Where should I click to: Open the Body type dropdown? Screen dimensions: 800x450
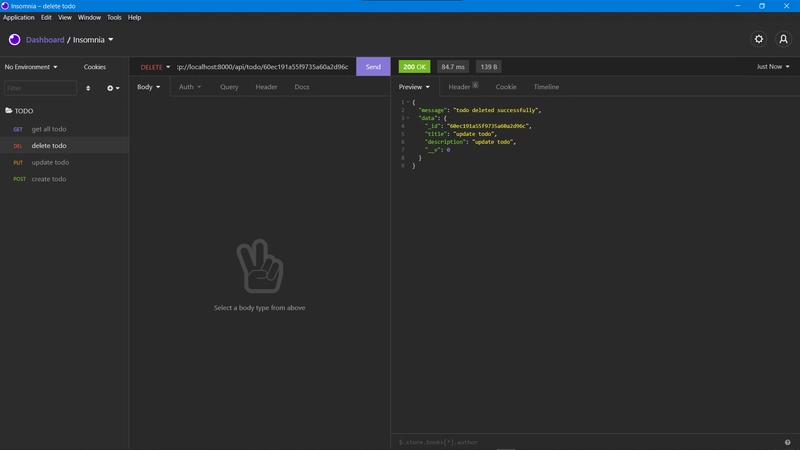coord(148,87)
